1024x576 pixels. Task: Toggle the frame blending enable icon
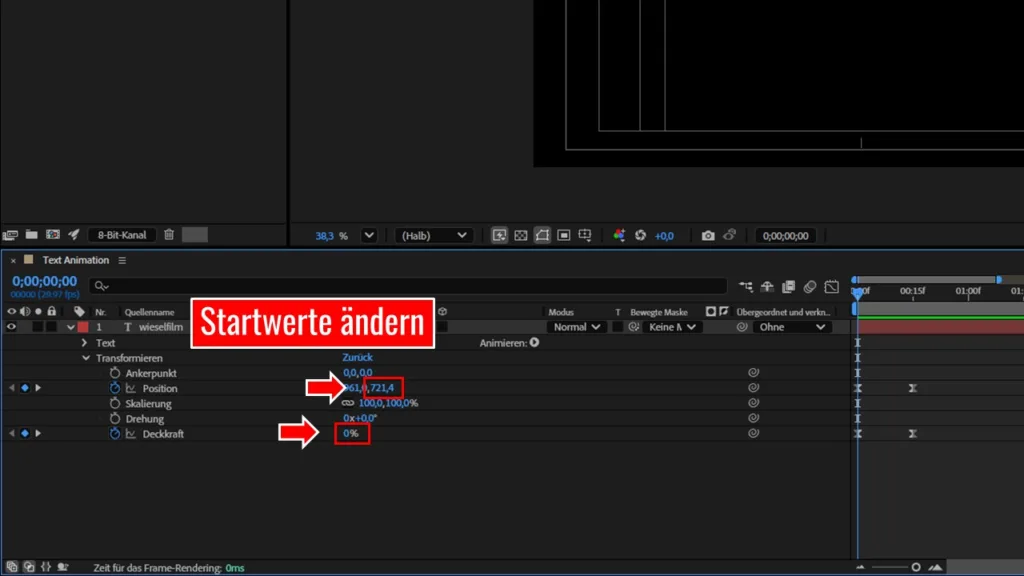(789, 287)
